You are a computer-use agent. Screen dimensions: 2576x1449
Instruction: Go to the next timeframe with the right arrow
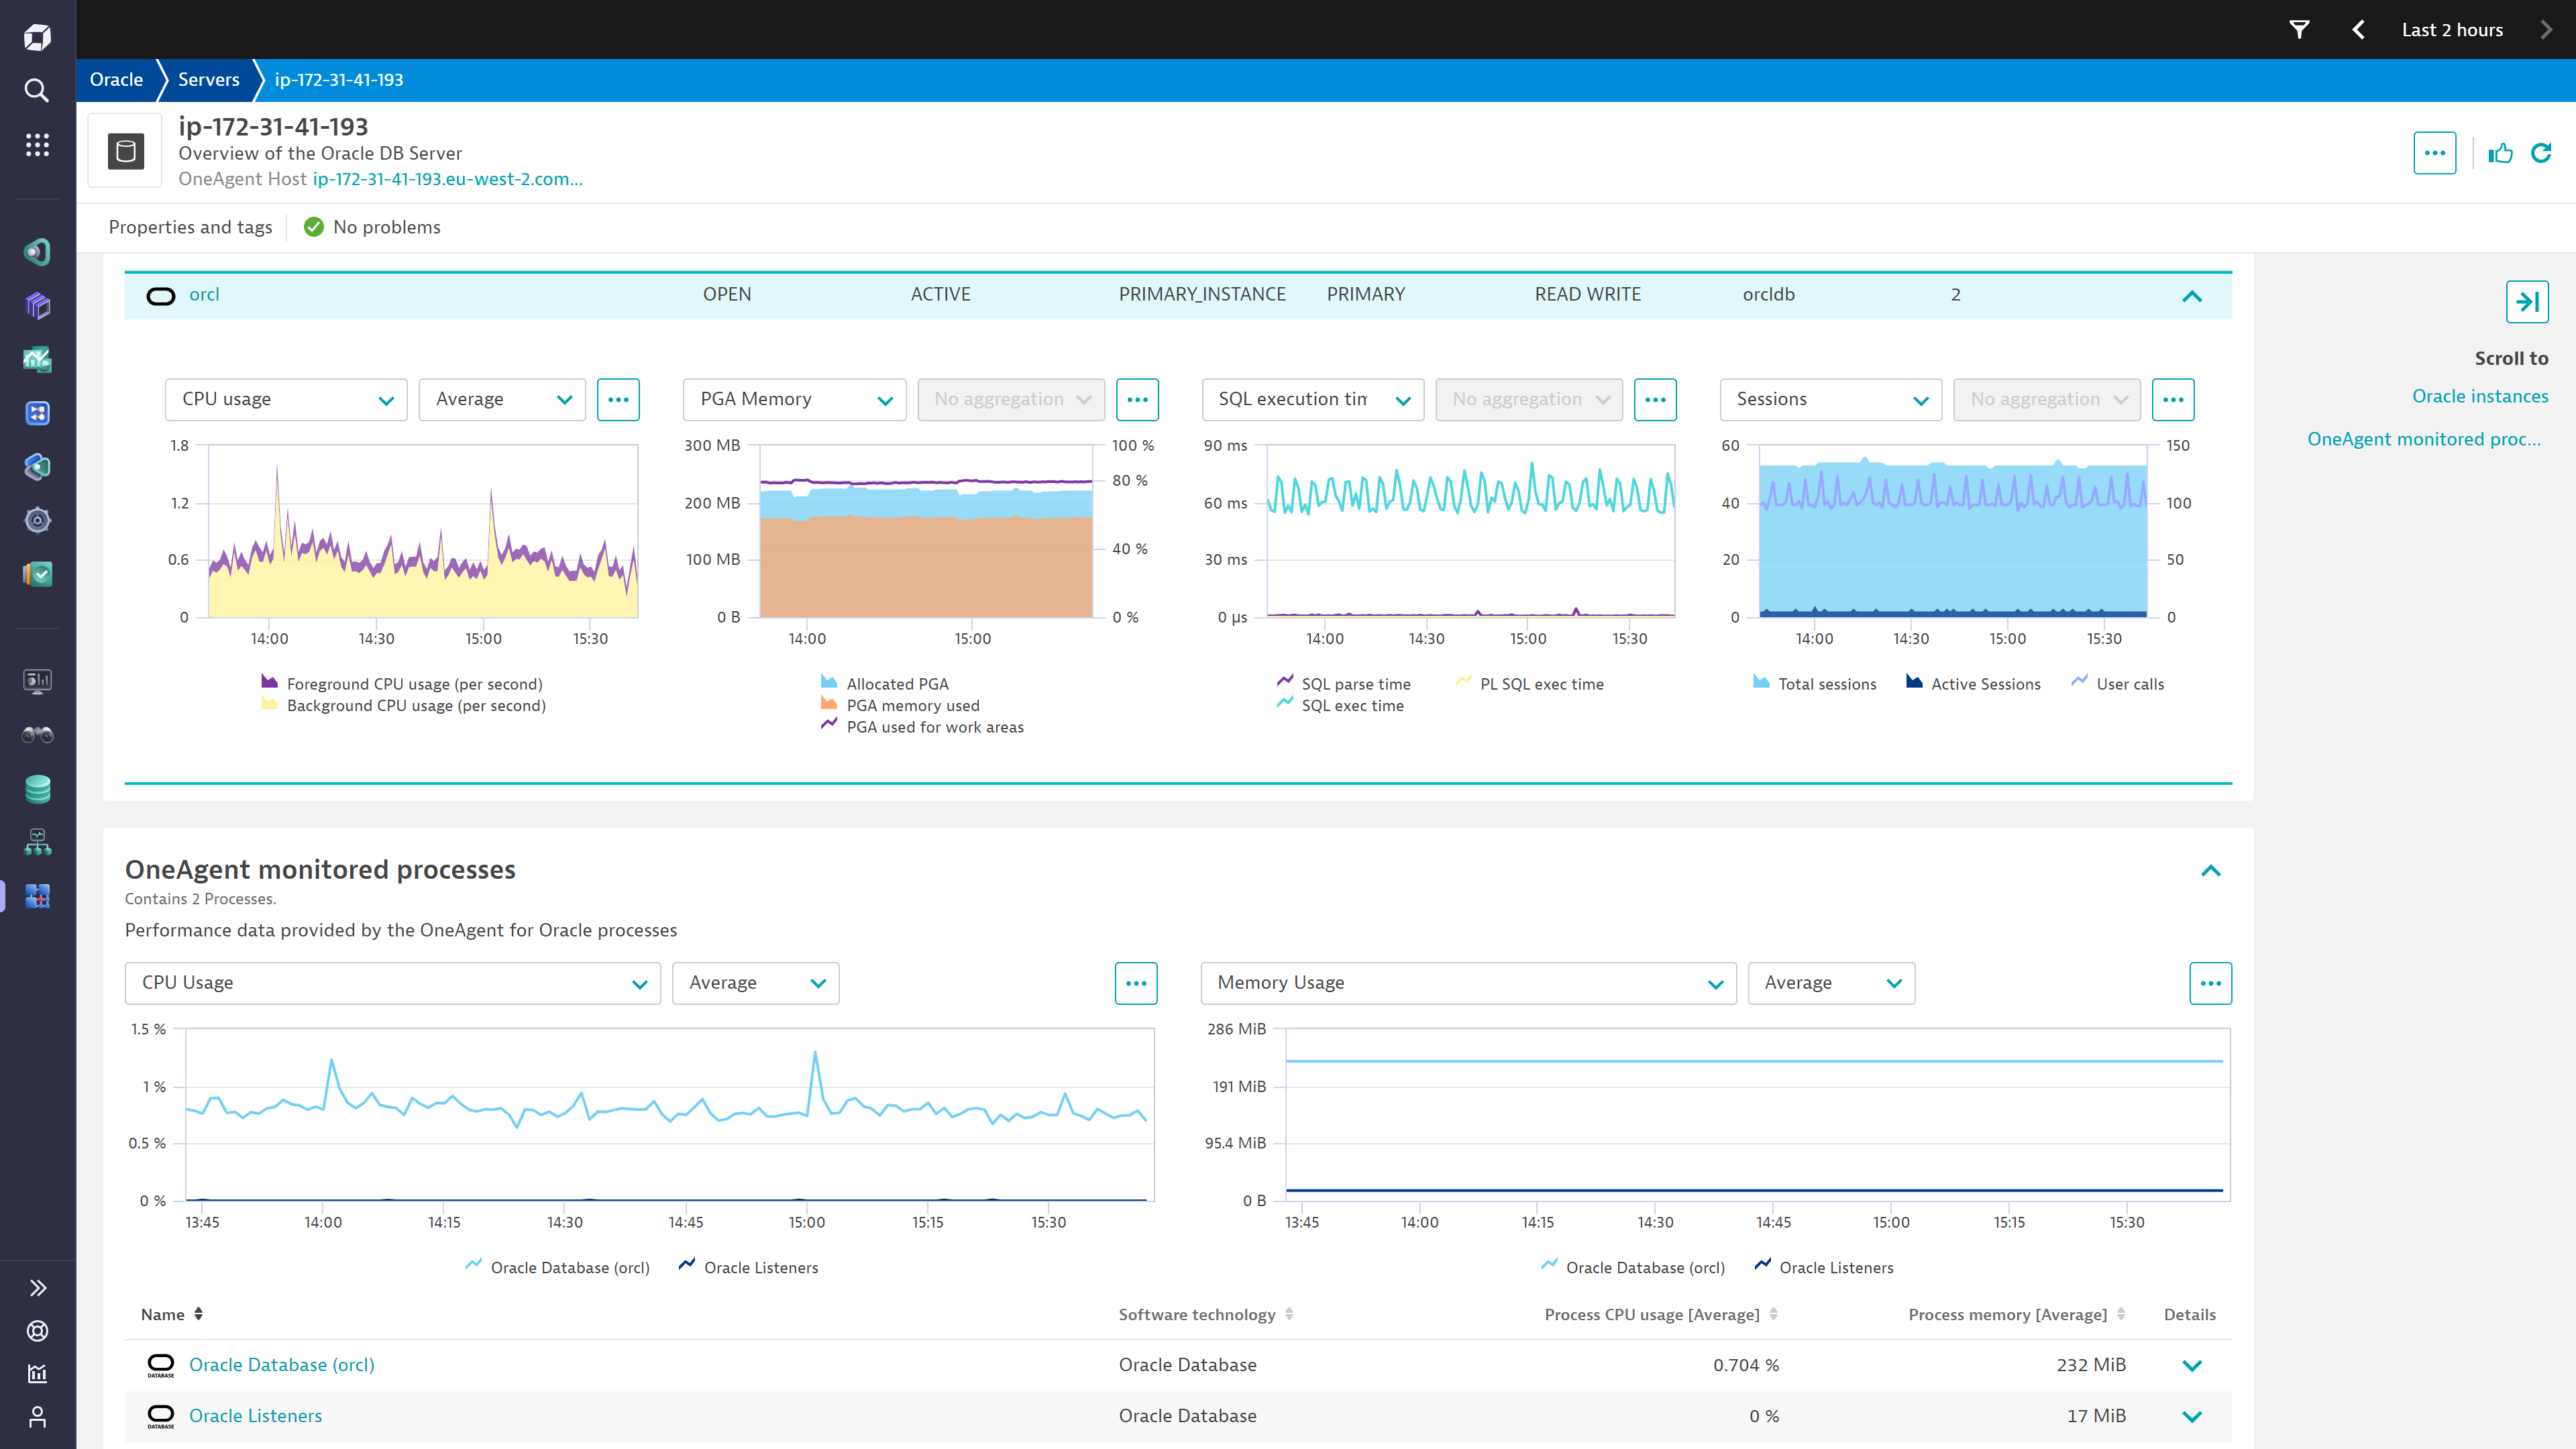[2546, 30]
